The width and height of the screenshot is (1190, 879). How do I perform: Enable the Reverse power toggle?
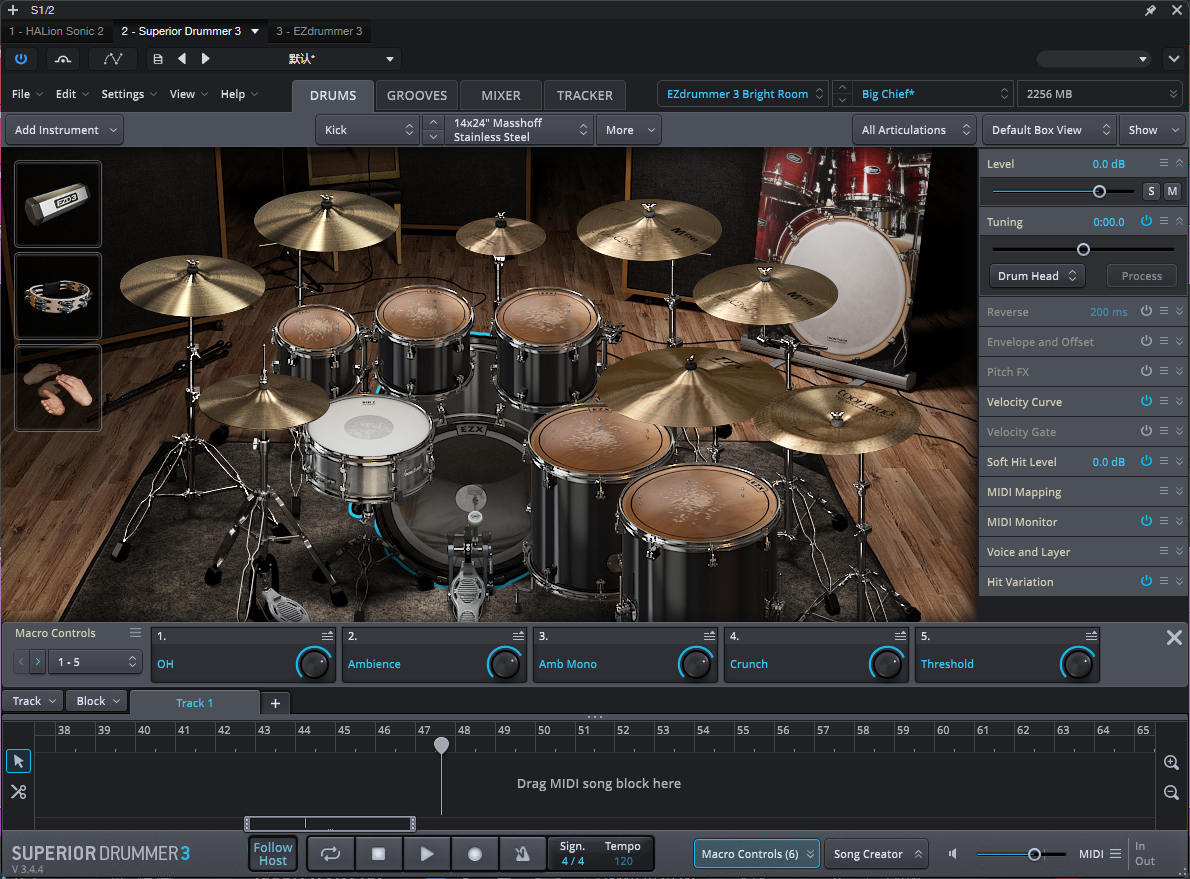[x=1146, y=311]
